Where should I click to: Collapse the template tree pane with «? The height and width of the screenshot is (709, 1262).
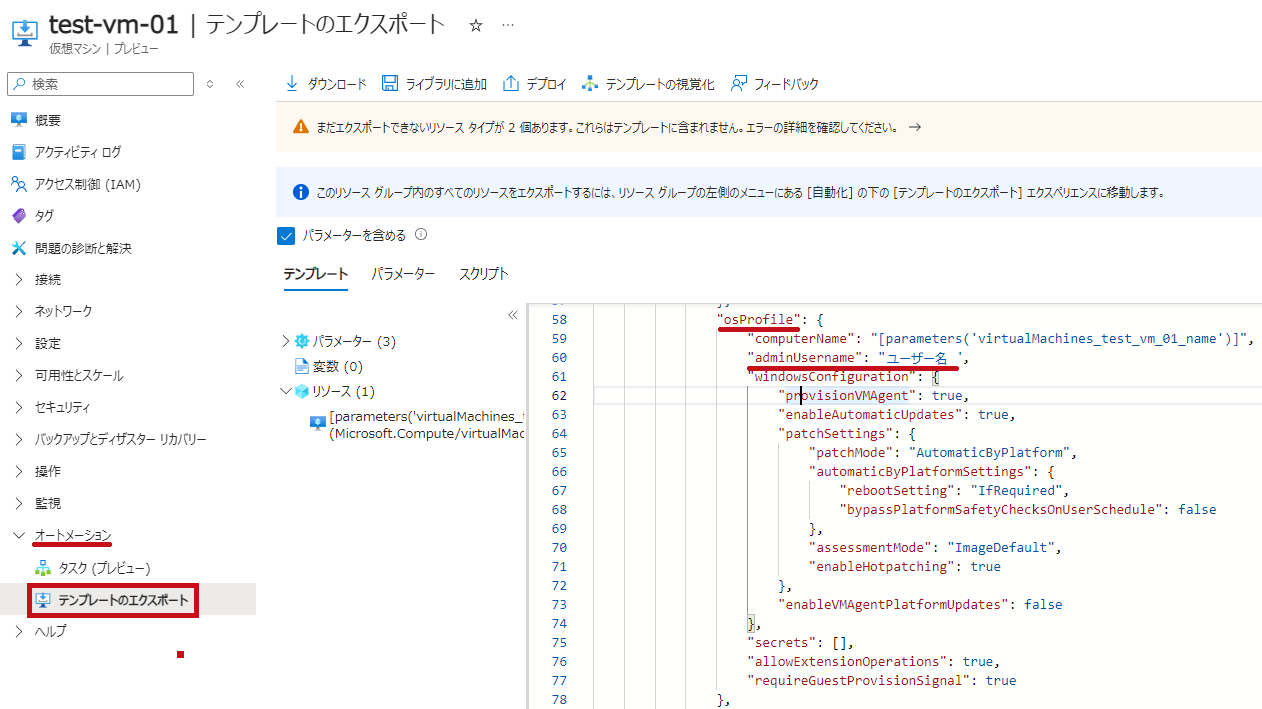(x=513, y=315)
